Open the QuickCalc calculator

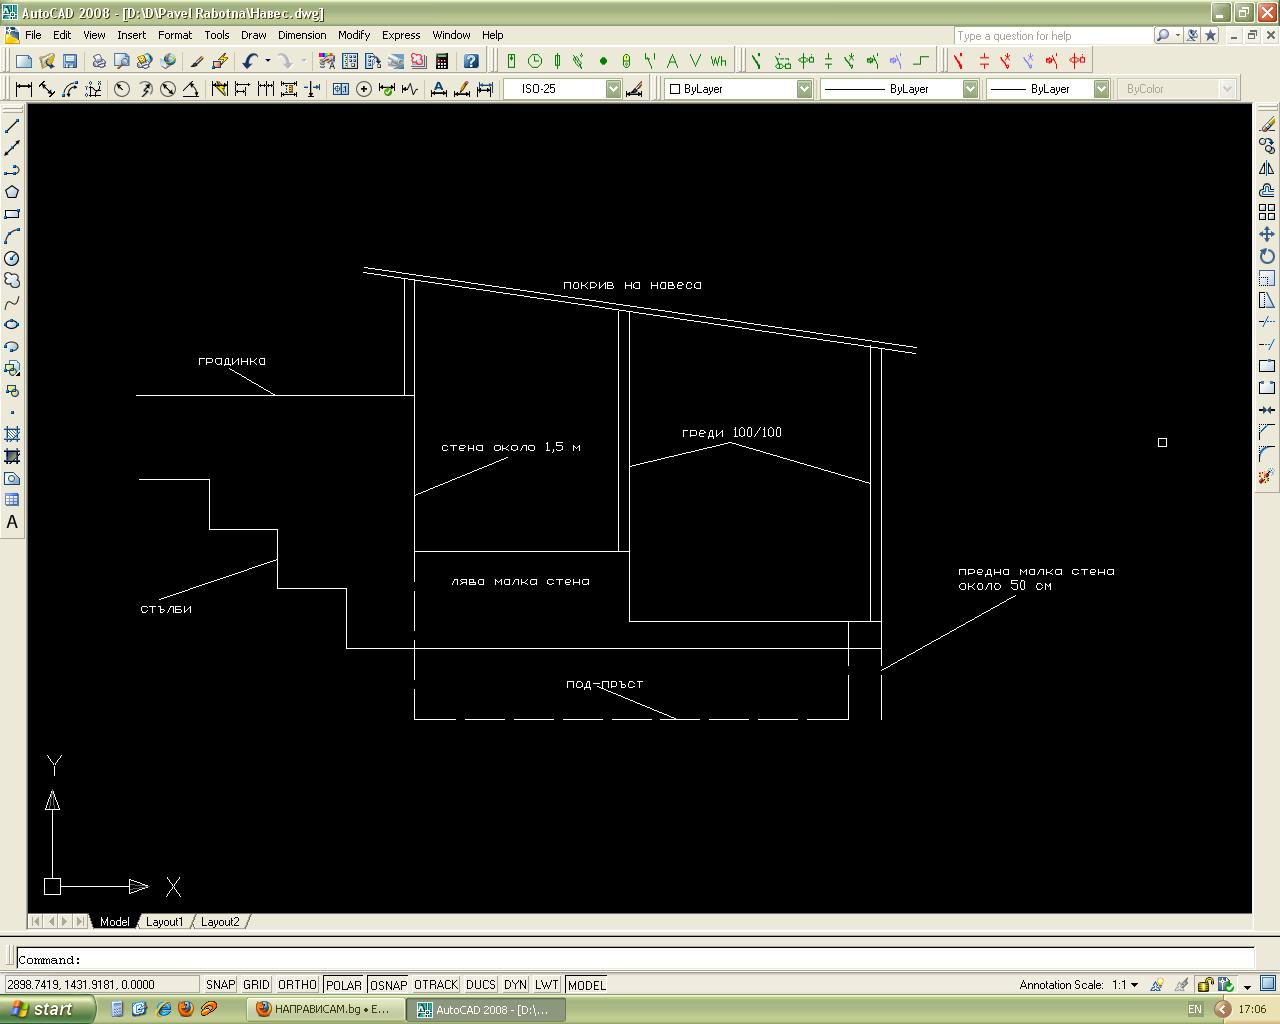click(x=441, y=61)
